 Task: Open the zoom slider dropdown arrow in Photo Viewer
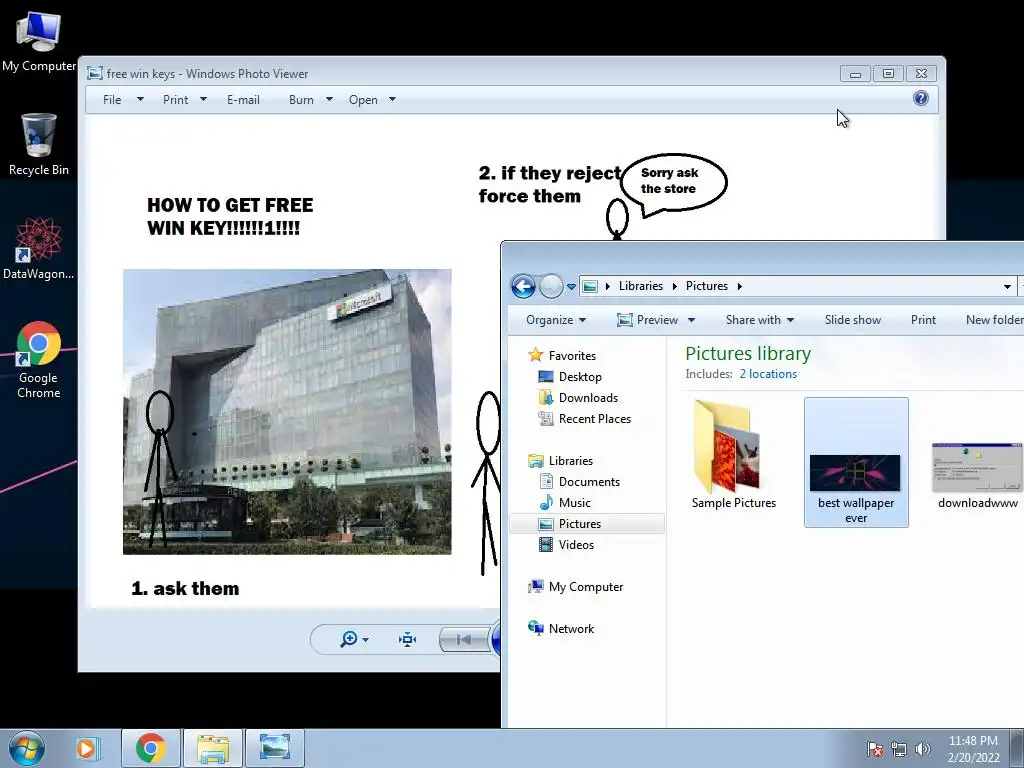coord(365,640)
